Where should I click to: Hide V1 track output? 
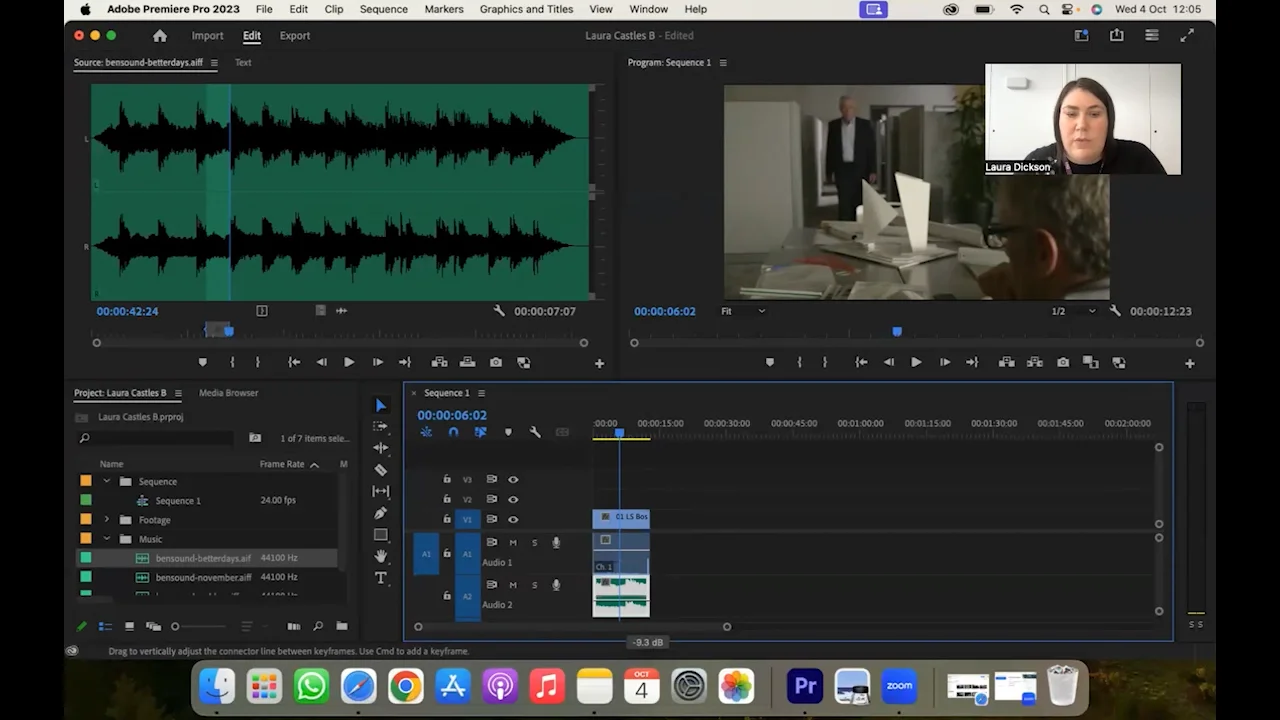[x=513, y=520]
